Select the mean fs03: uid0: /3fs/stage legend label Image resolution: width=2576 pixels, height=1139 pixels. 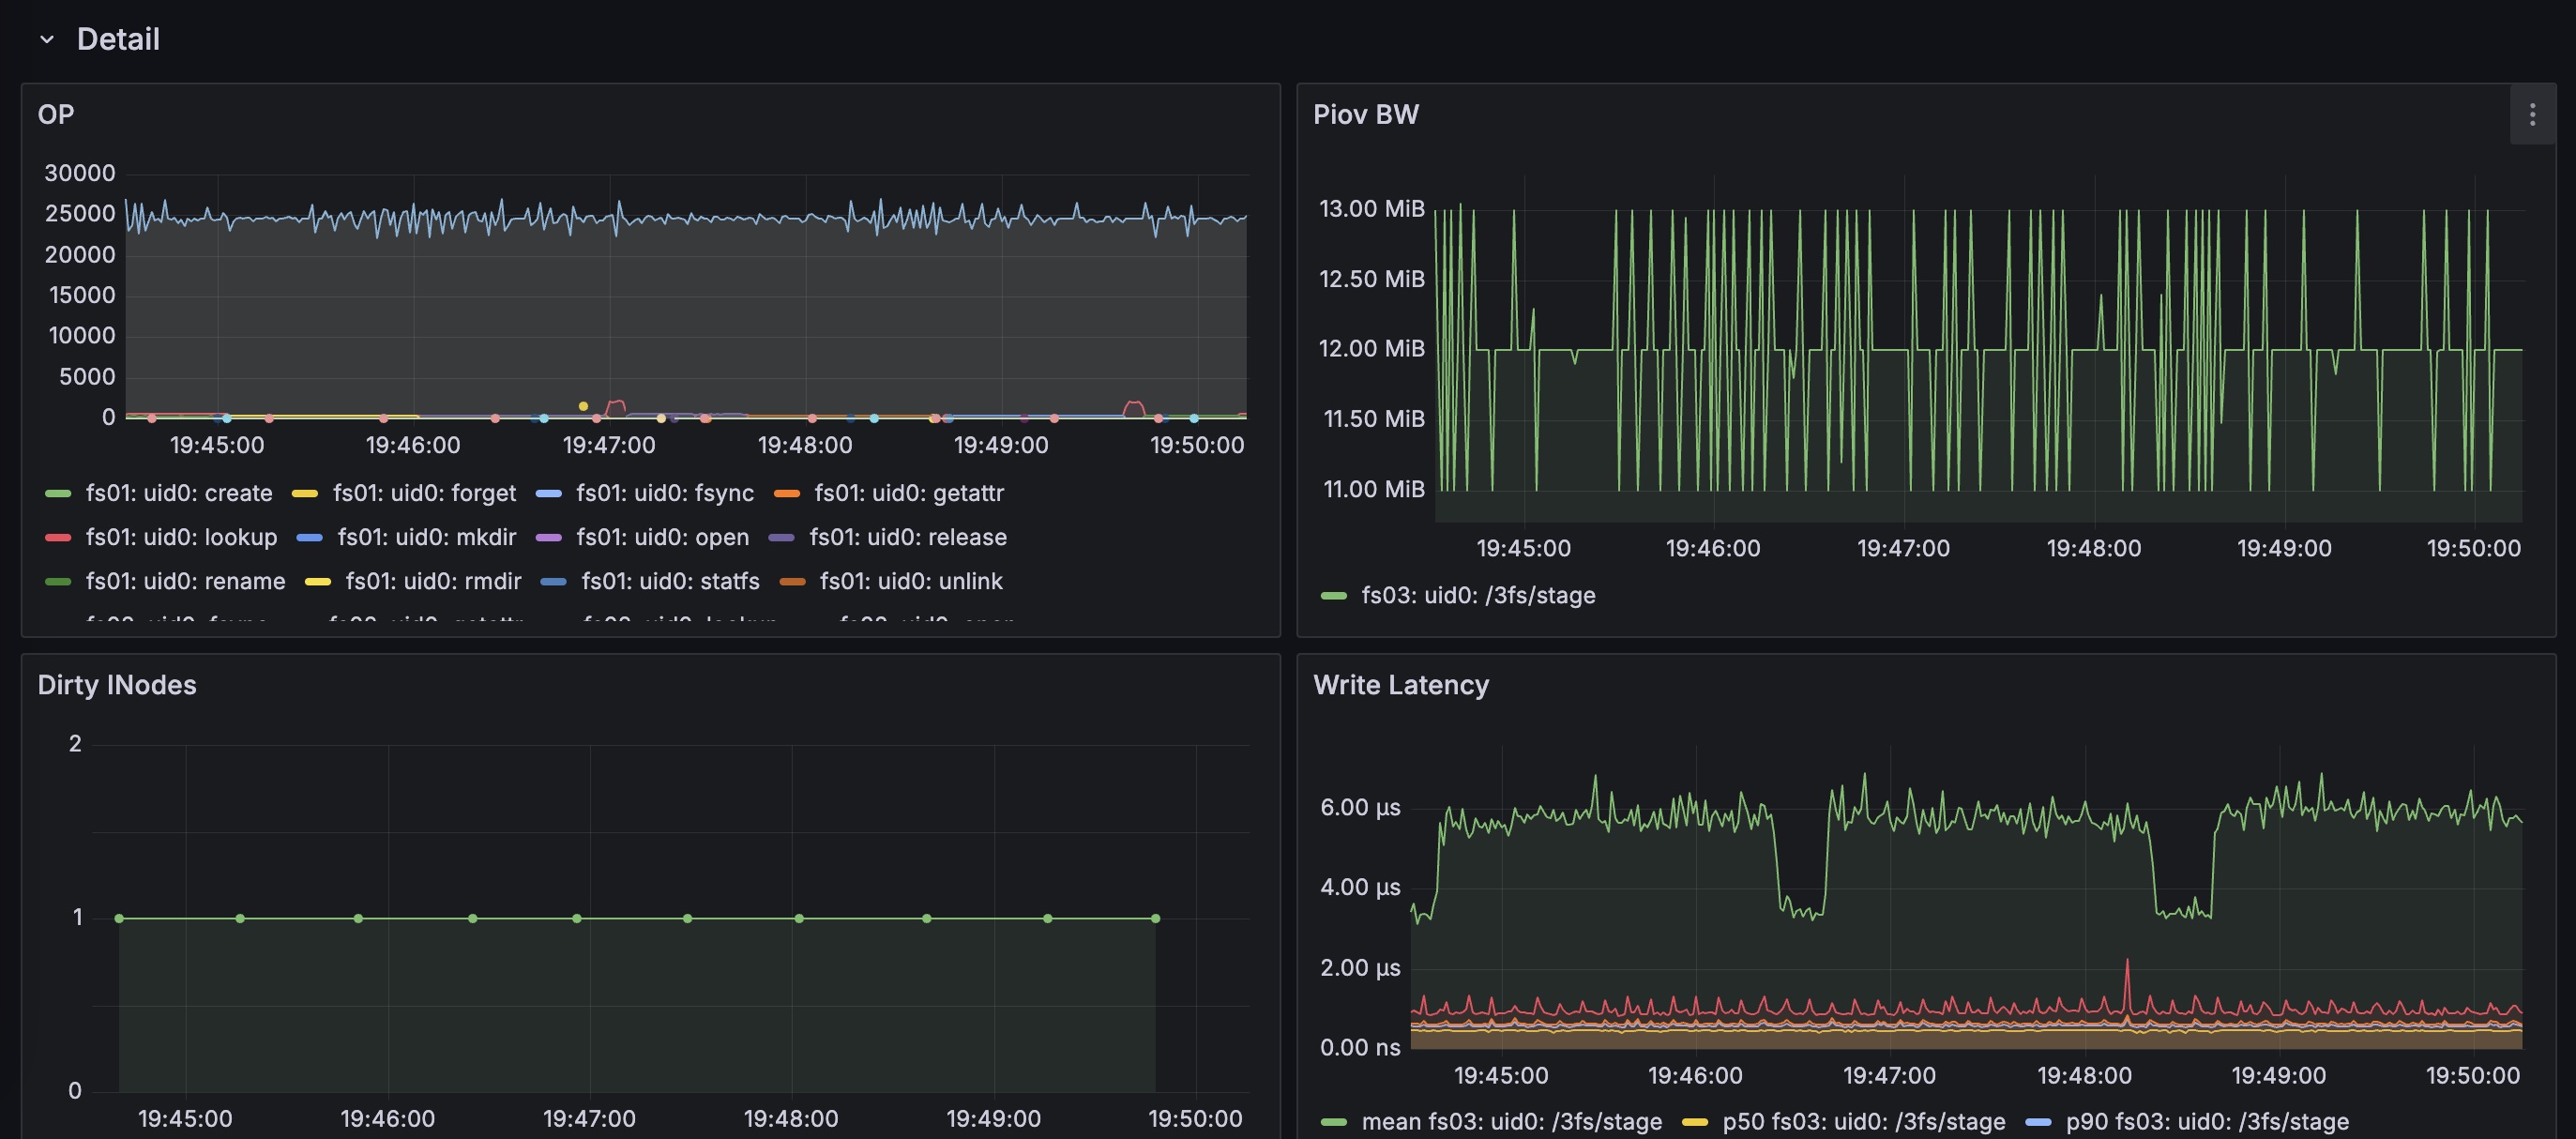point(1512,1122)
